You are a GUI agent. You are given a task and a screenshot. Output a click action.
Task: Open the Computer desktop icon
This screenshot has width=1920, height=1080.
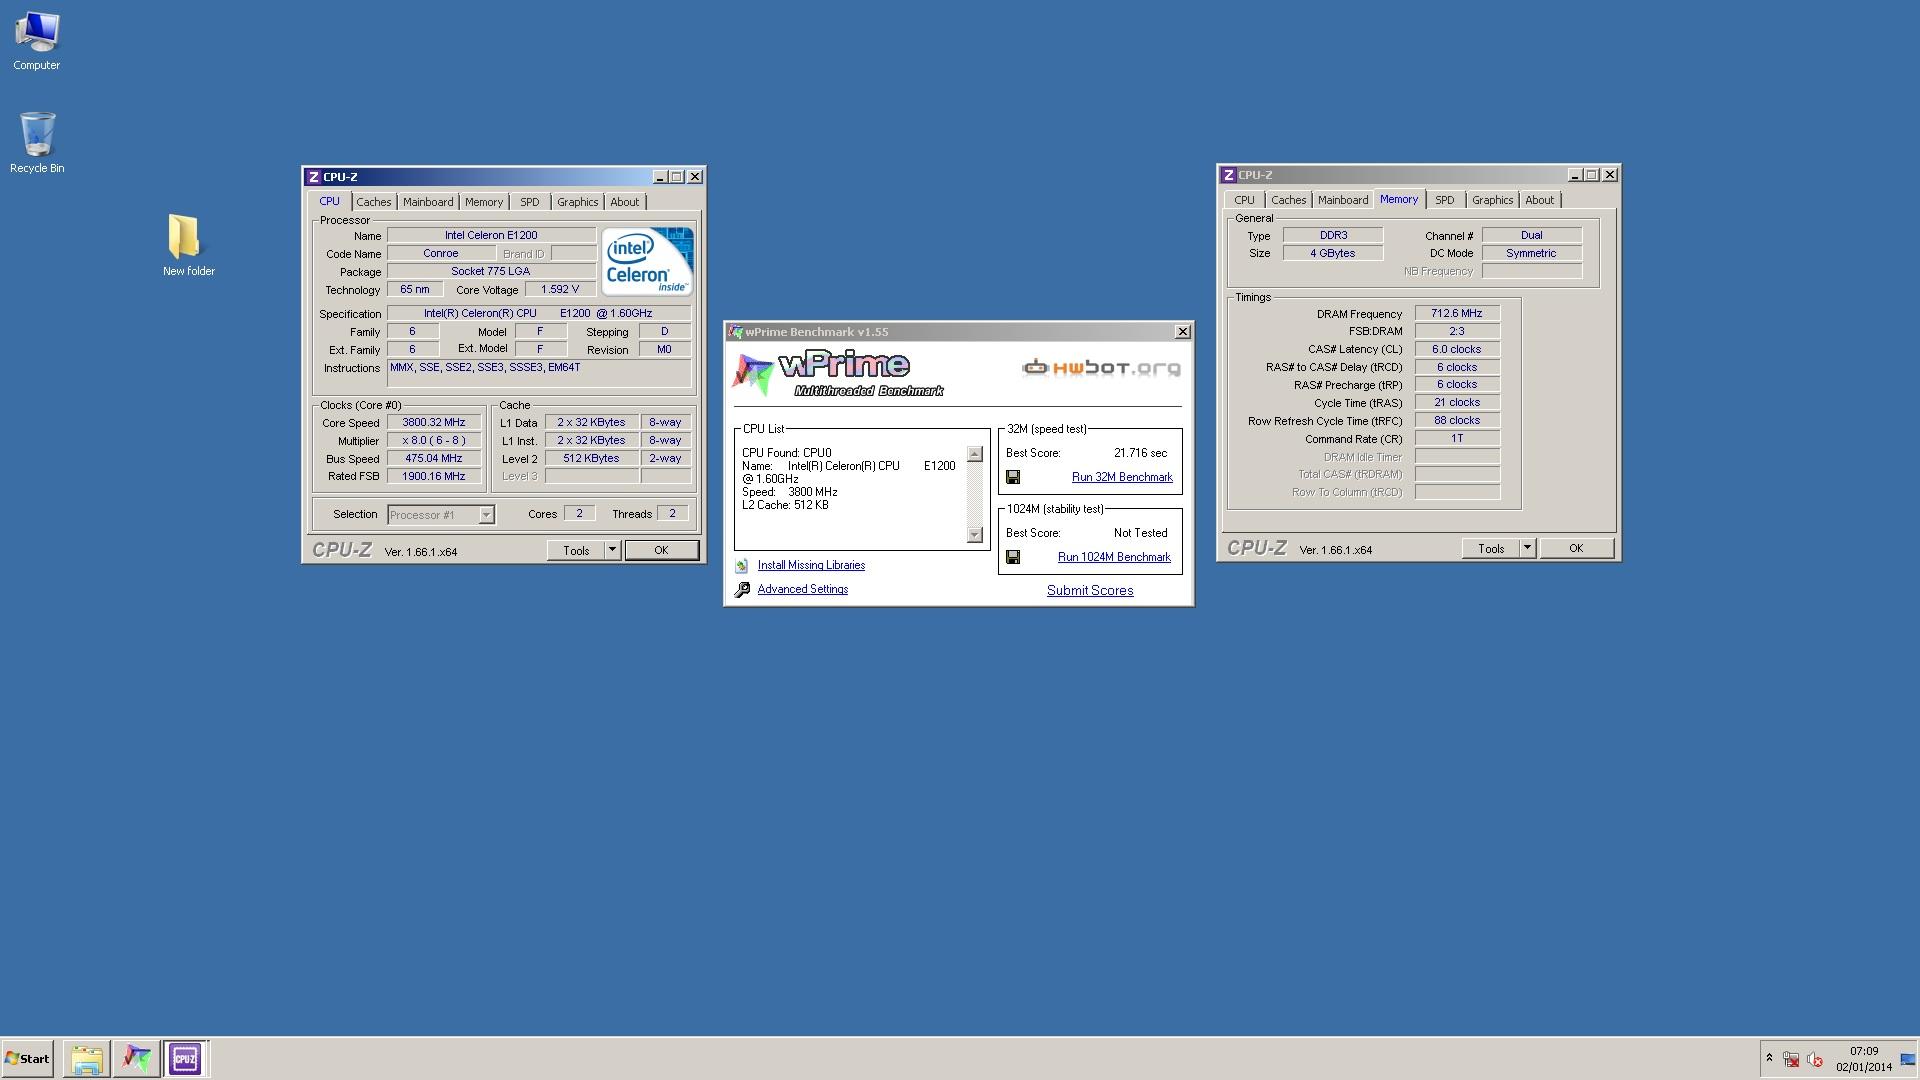pos(37,41)
